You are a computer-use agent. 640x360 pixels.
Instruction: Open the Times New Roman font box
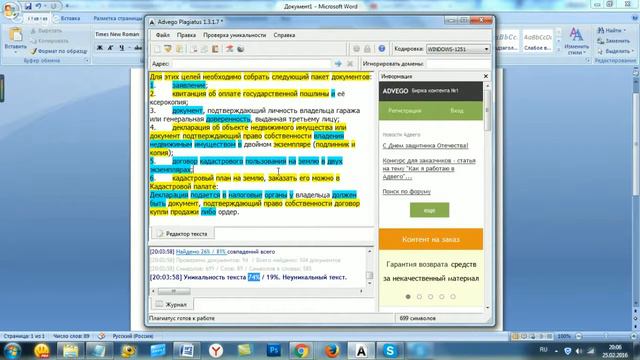click(118, 34)
